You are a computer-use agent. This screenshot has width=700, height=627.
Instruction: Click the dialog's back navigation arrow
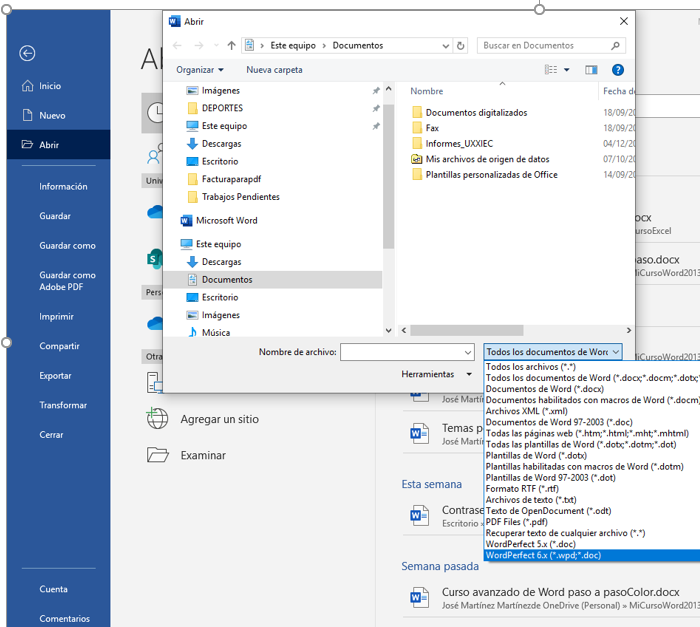tap(177, 46)
